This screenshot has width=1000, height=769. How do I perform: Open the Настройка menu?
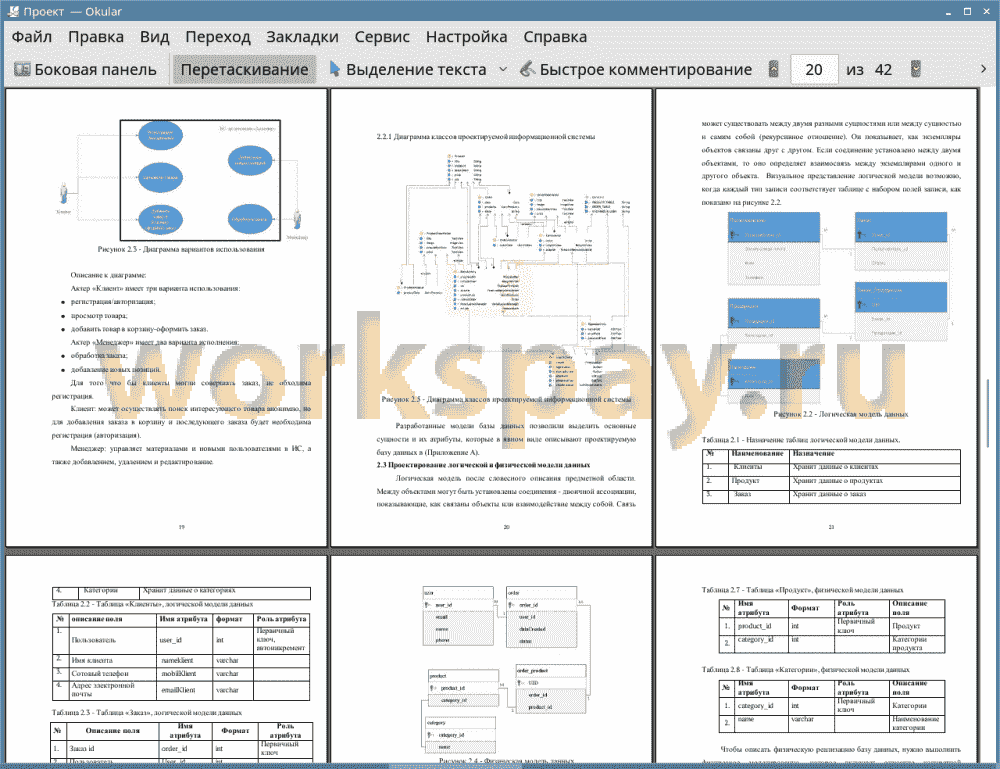tap(466, 37)
